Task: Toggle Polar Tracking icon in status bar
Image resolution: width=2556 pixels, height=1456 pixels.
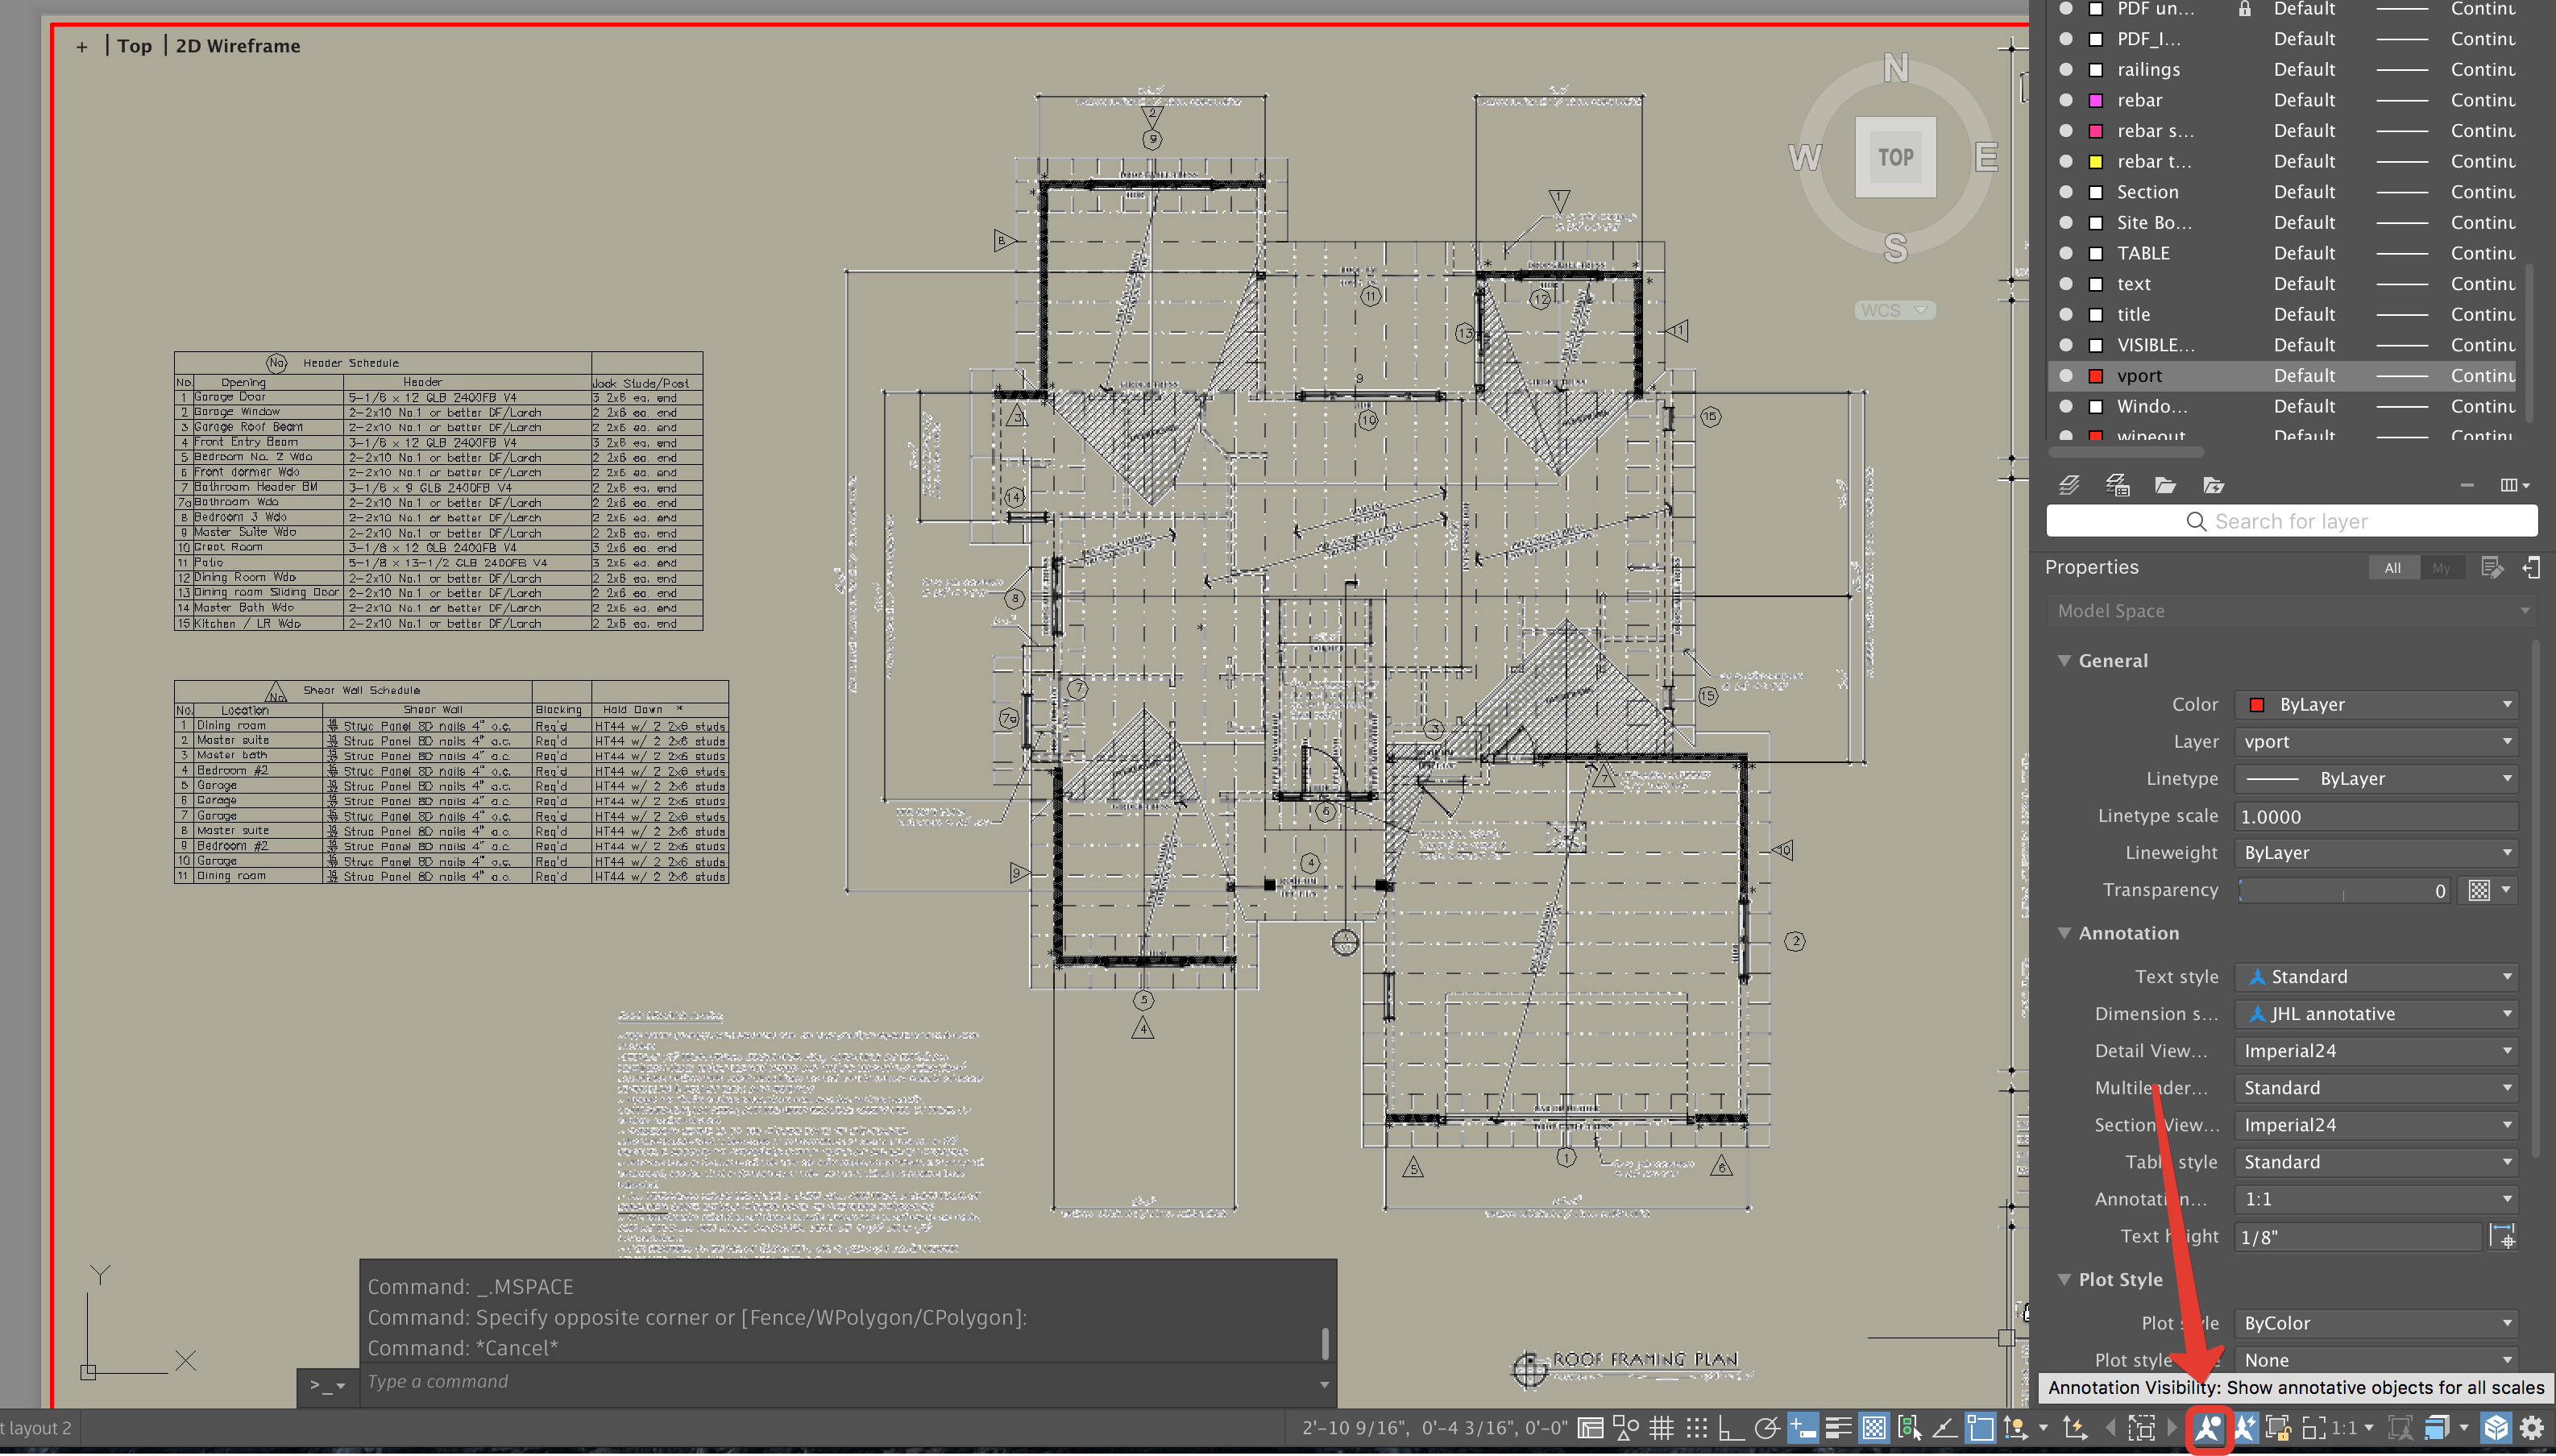Action: pyautogui.click(x=1767, y=1428)
